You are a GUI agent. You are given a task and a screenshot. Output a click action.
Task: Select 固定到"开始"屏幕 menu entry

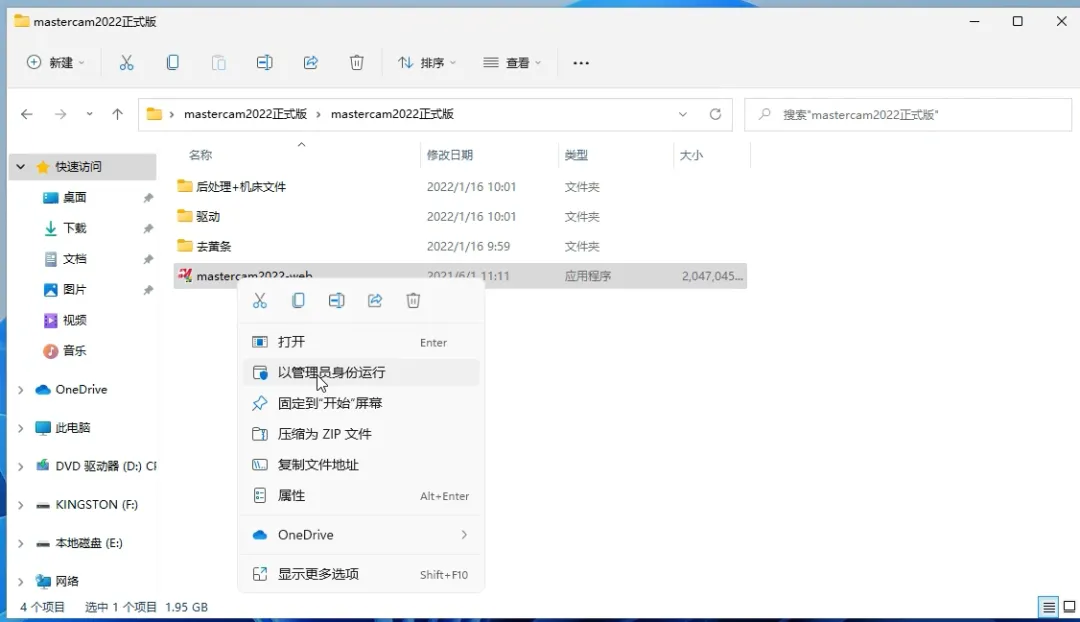[361, 403]
